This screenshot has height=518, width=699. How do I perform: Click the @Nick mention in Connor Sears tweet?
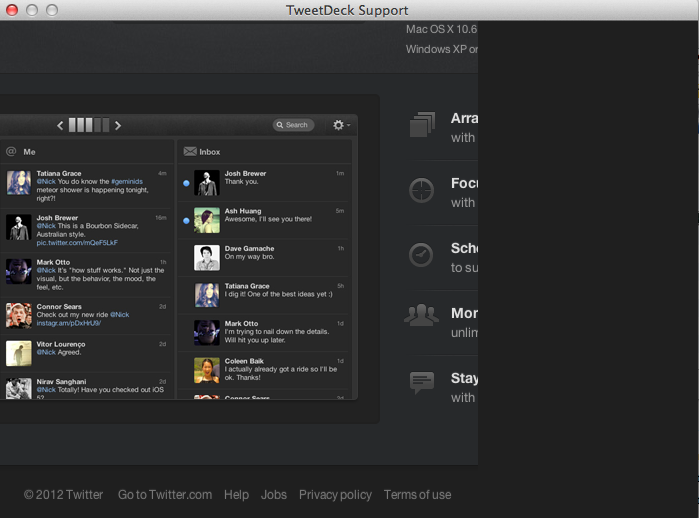[119, 315]
